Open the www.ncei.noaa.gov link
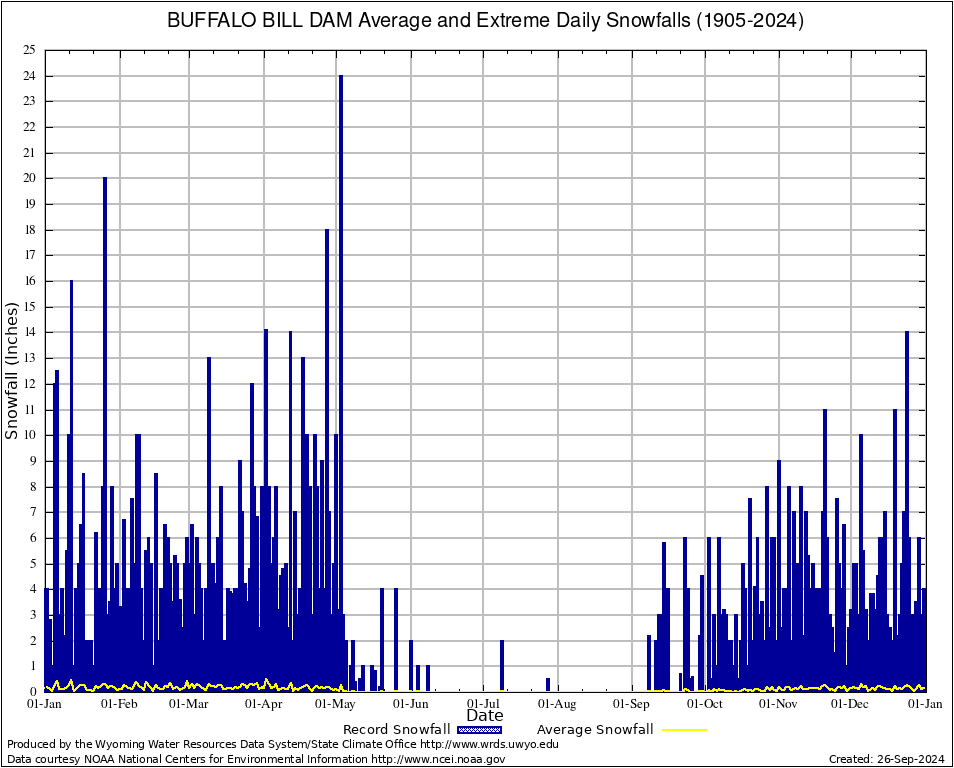 tap(438, 759)
